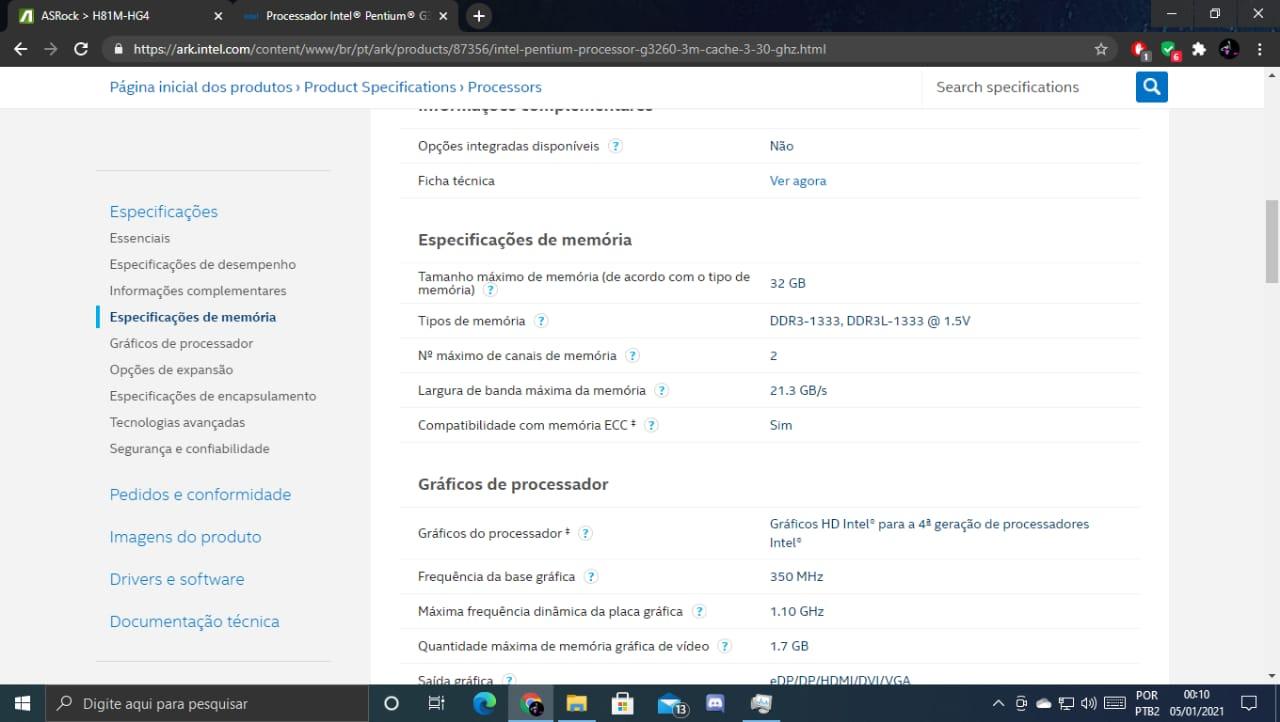Image resolution: width=1280 pixels, height=722 pixels.
Task: Open help icon for Frequência da base gráfica
Action: (x=591, y=576)
